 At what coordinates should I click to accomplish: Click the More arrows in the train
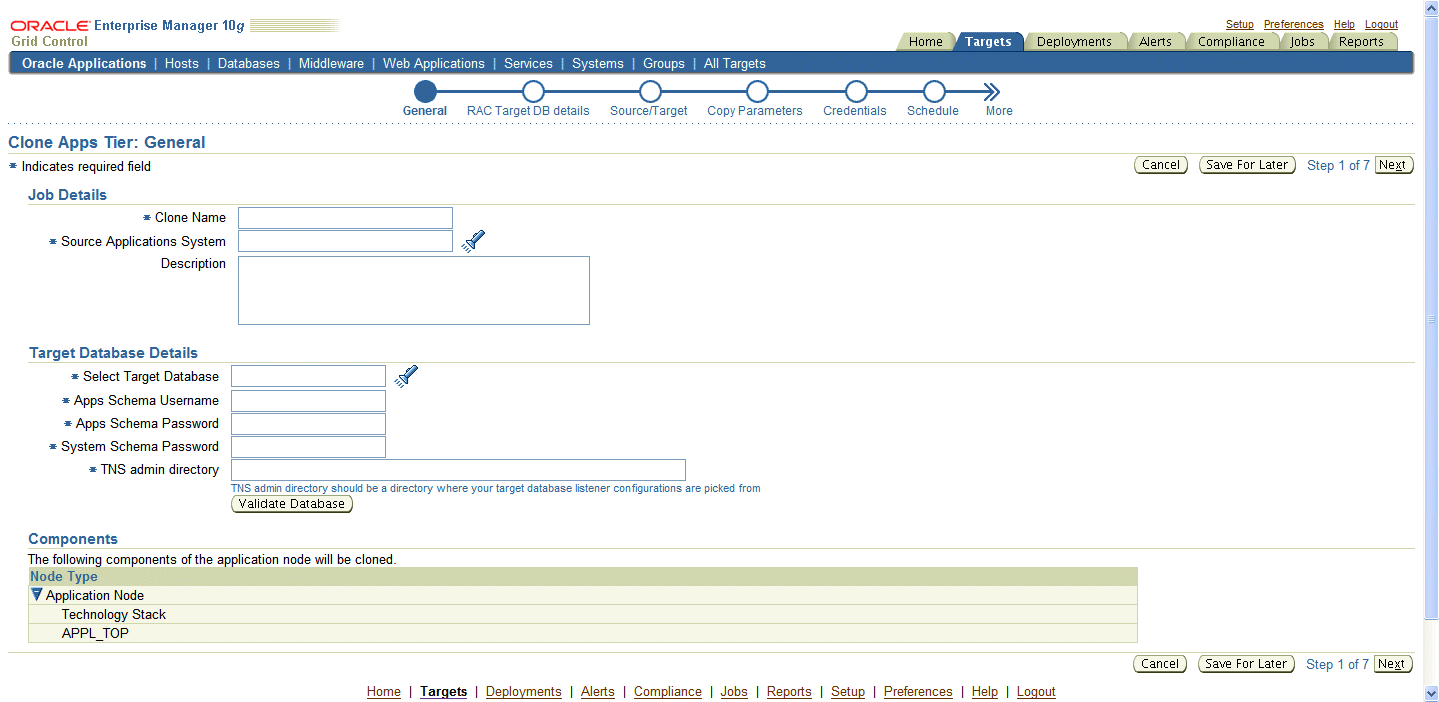point(991,92)
